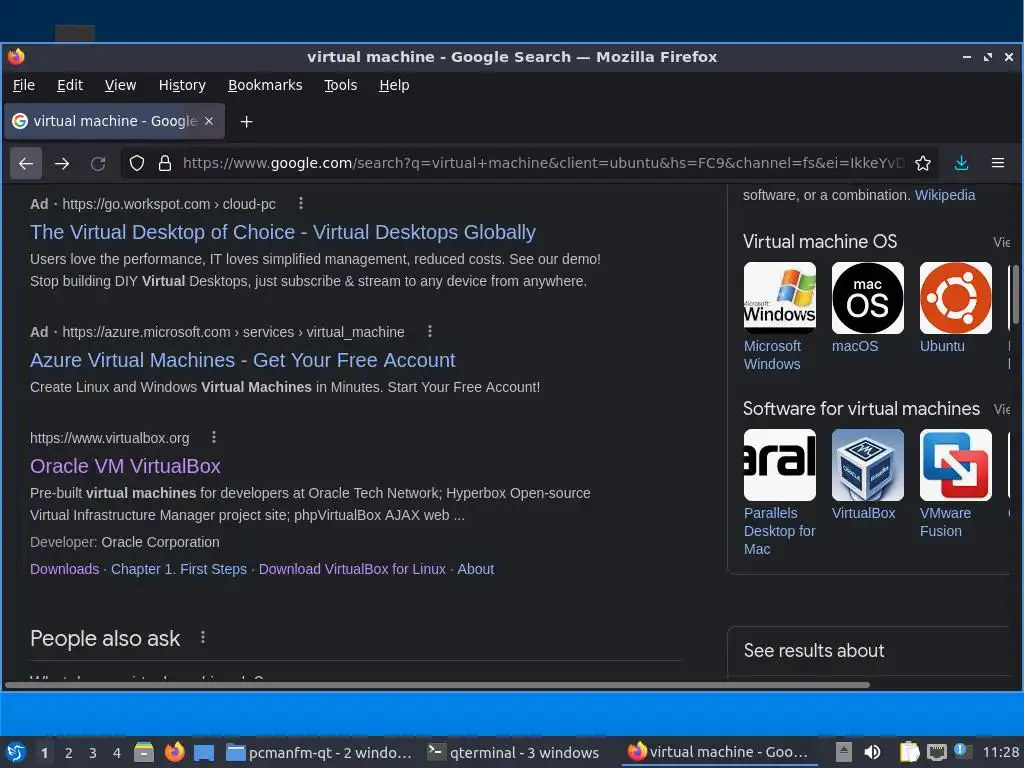Go forward using the forward arrow

(x=62, y=163)
